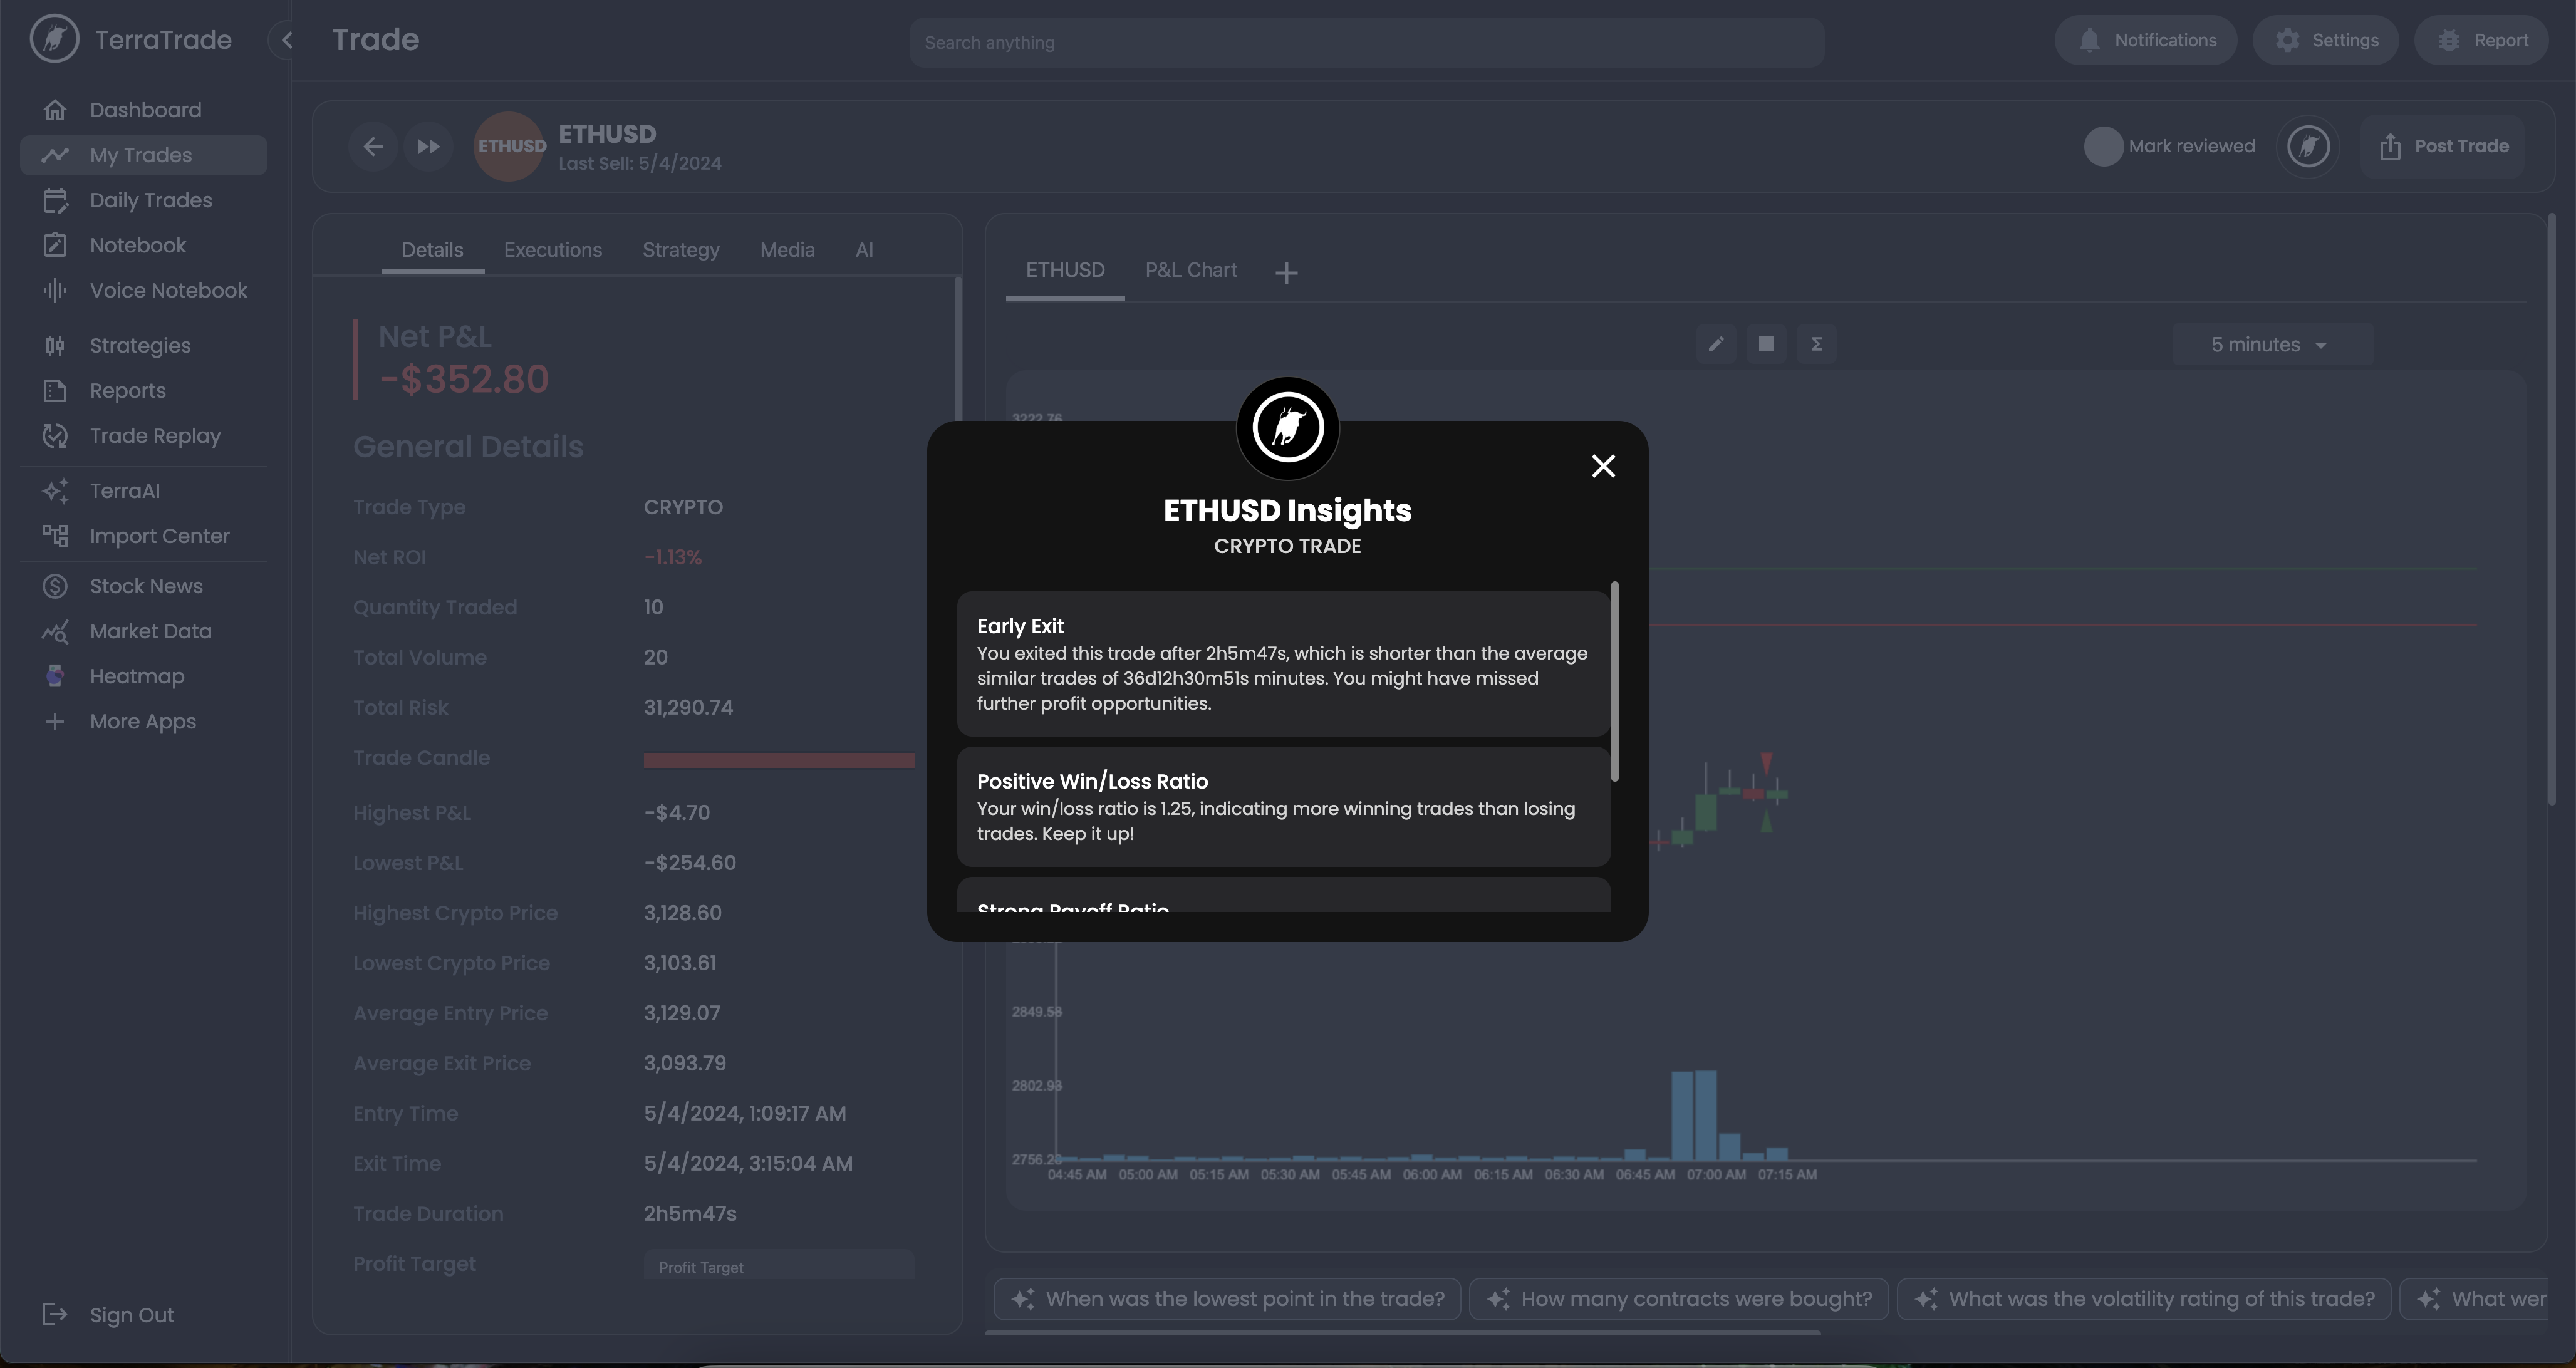Click the Post Trade button
This screenshot has width=2576, height=1368.
2444,146
